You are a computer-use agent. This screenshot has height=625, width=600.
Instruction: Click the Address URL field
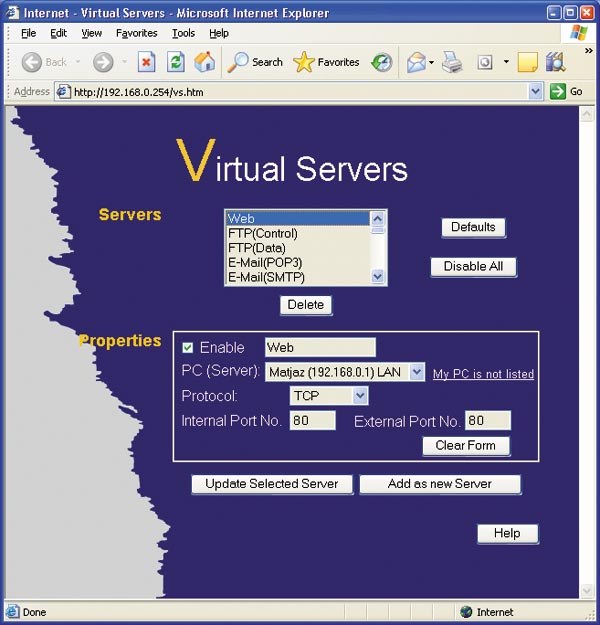tap(299, 92)
